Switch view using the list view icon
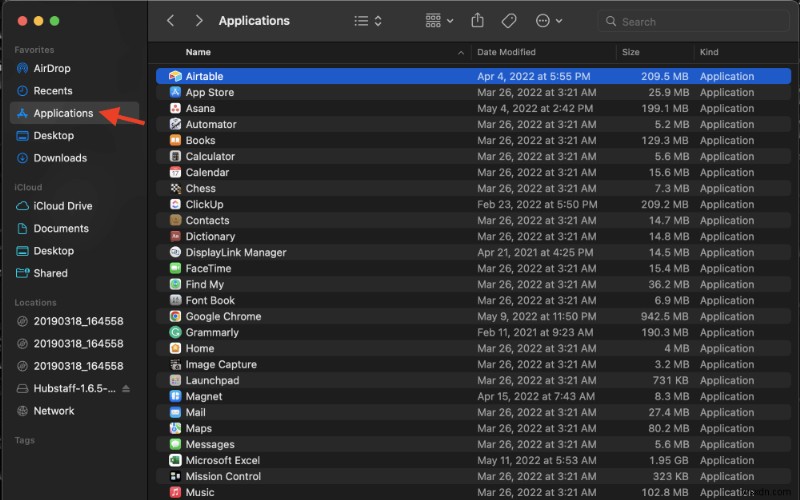 click(x=361, y=21)
